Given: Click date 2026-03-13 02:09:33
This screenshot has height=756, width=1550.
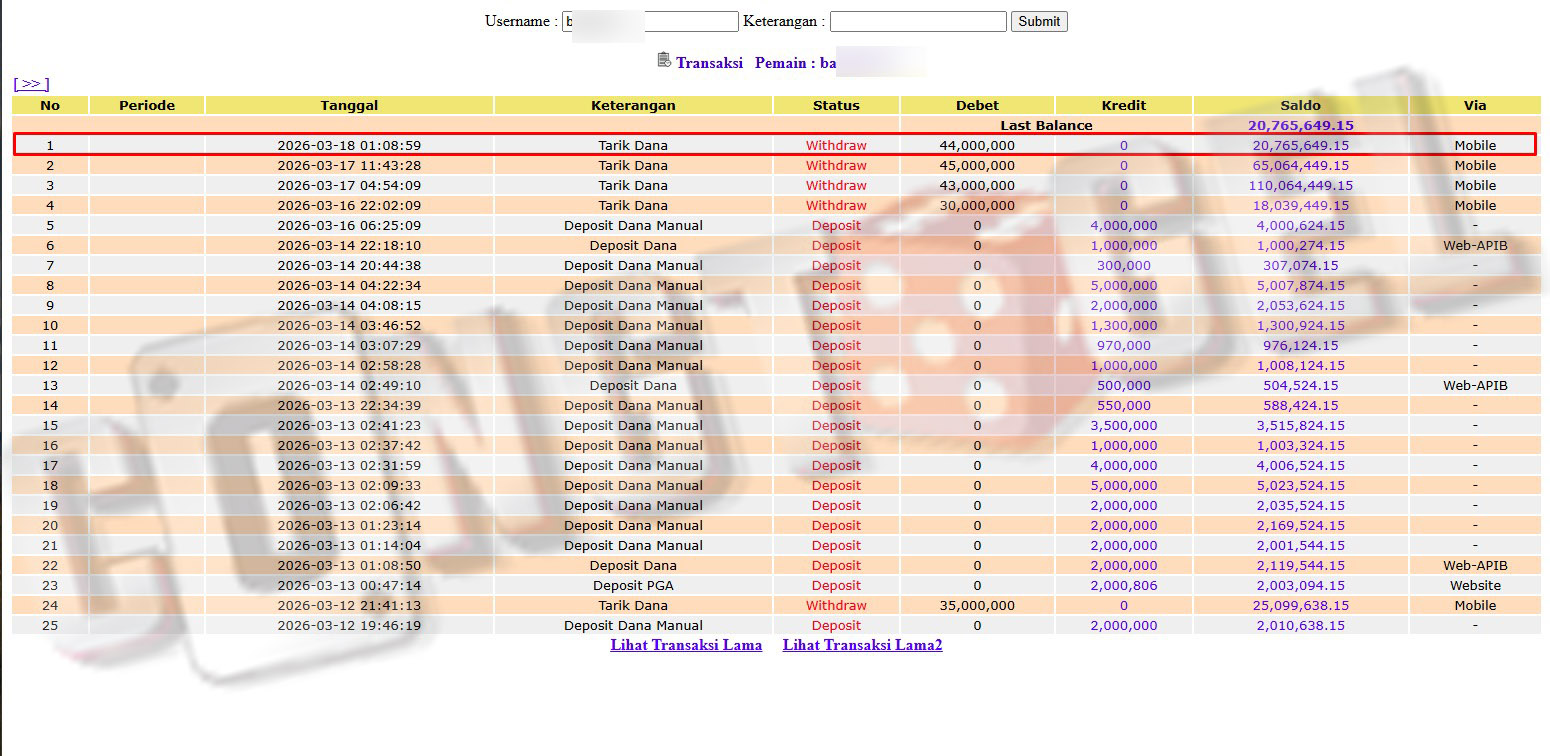Looking at the screenshot, I should point(349,485).
